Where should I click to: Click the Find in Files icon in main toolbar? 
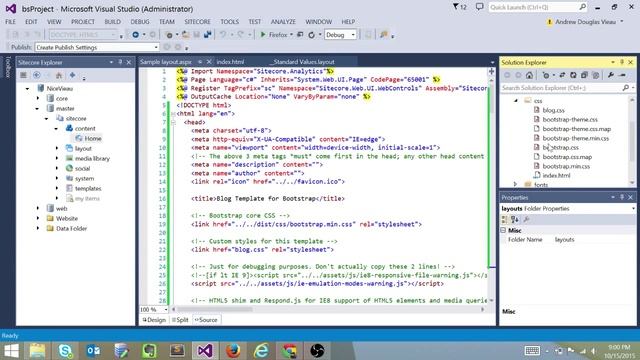click(383, 35)
